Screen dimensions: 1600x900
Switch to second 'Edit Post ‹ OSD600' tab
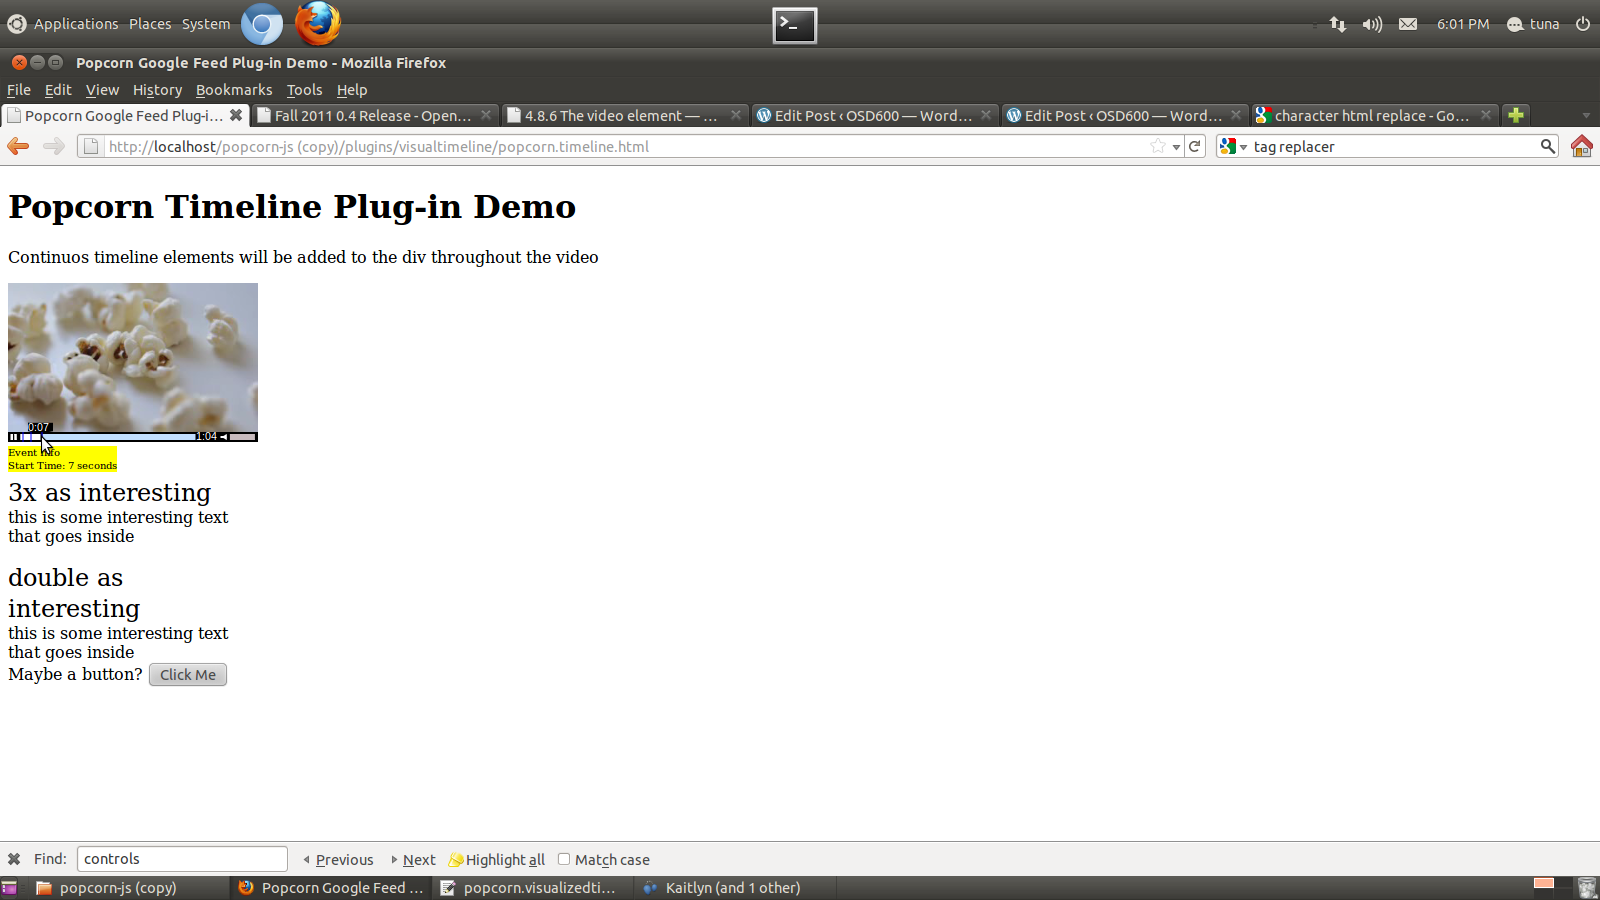(1124, 115)
